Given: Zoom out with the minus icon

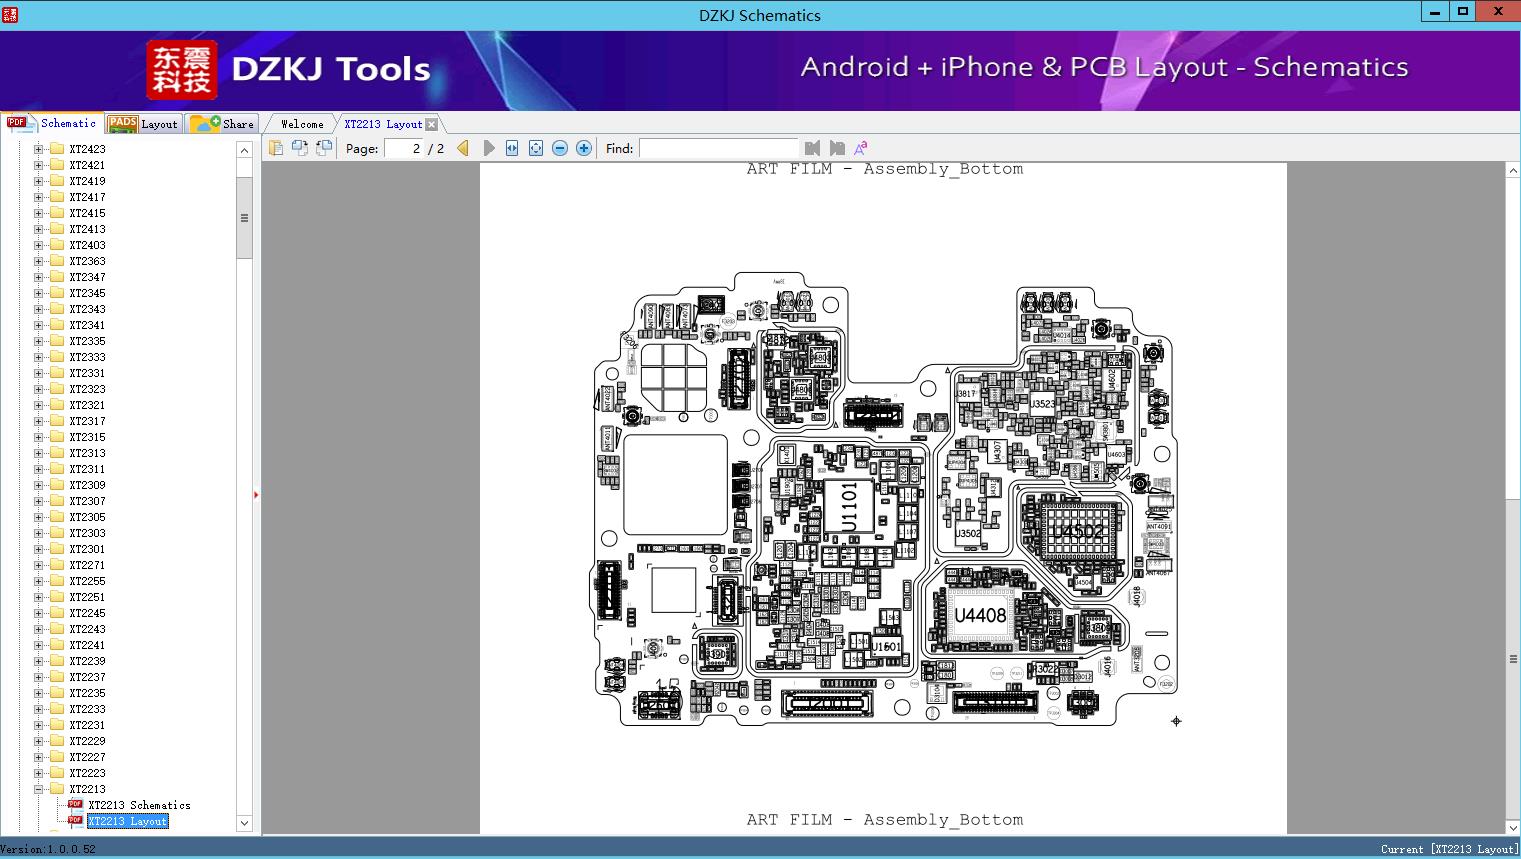Looking at the screenshot, I should click(560, 148).
